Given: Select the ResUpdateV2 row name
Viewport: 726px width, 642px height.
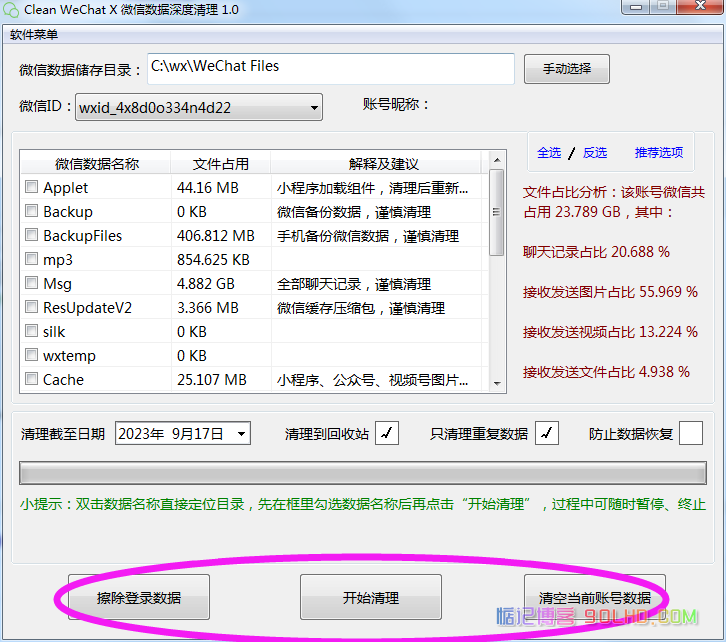Looking at the screenshot, I should (88, 307).
